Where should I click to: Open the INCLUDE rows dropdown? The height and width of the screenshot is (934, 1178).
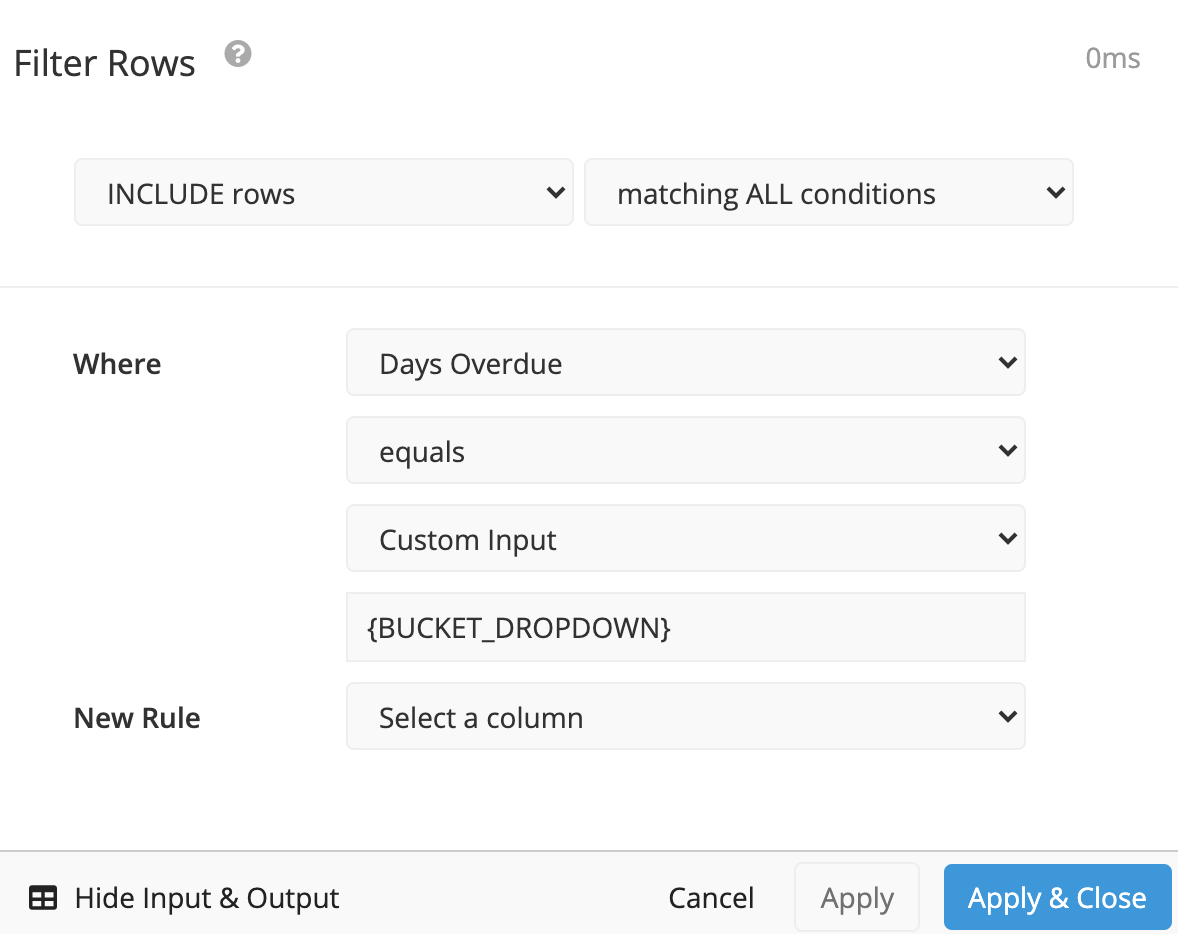click(324, 192)
